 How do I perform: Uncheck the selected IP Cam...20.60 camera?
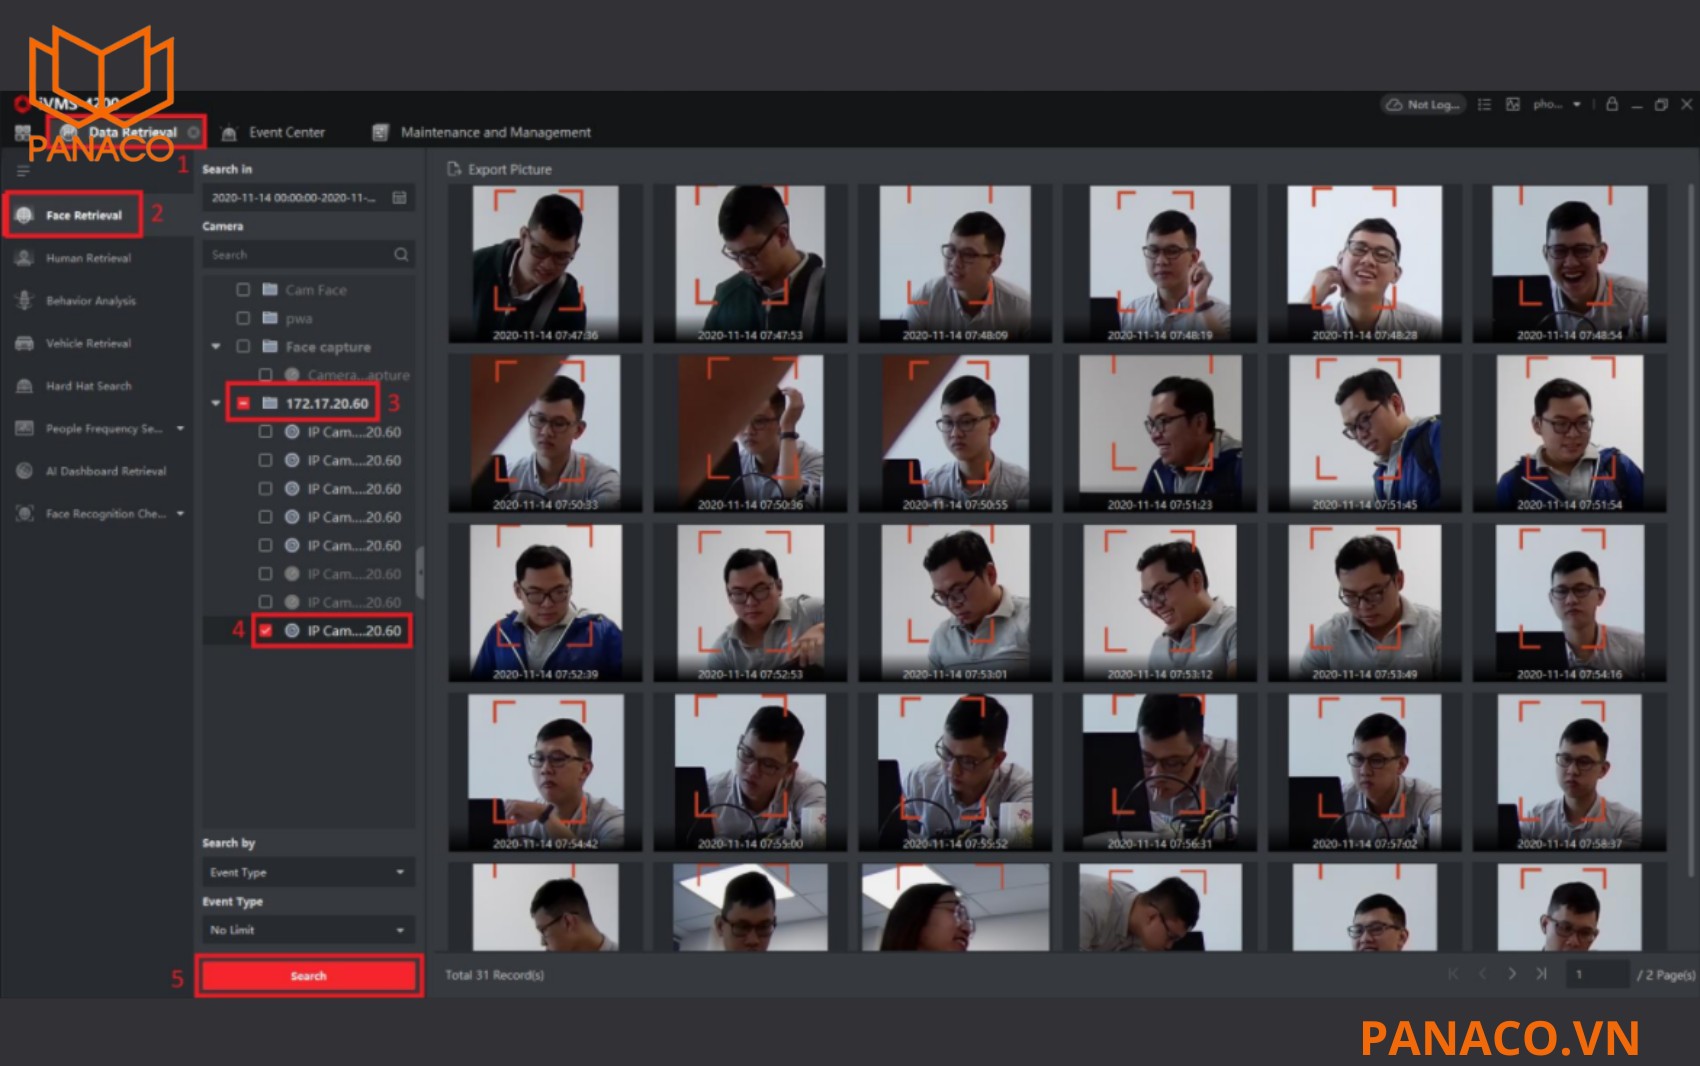pyautogui.click(x=265, y=630)
